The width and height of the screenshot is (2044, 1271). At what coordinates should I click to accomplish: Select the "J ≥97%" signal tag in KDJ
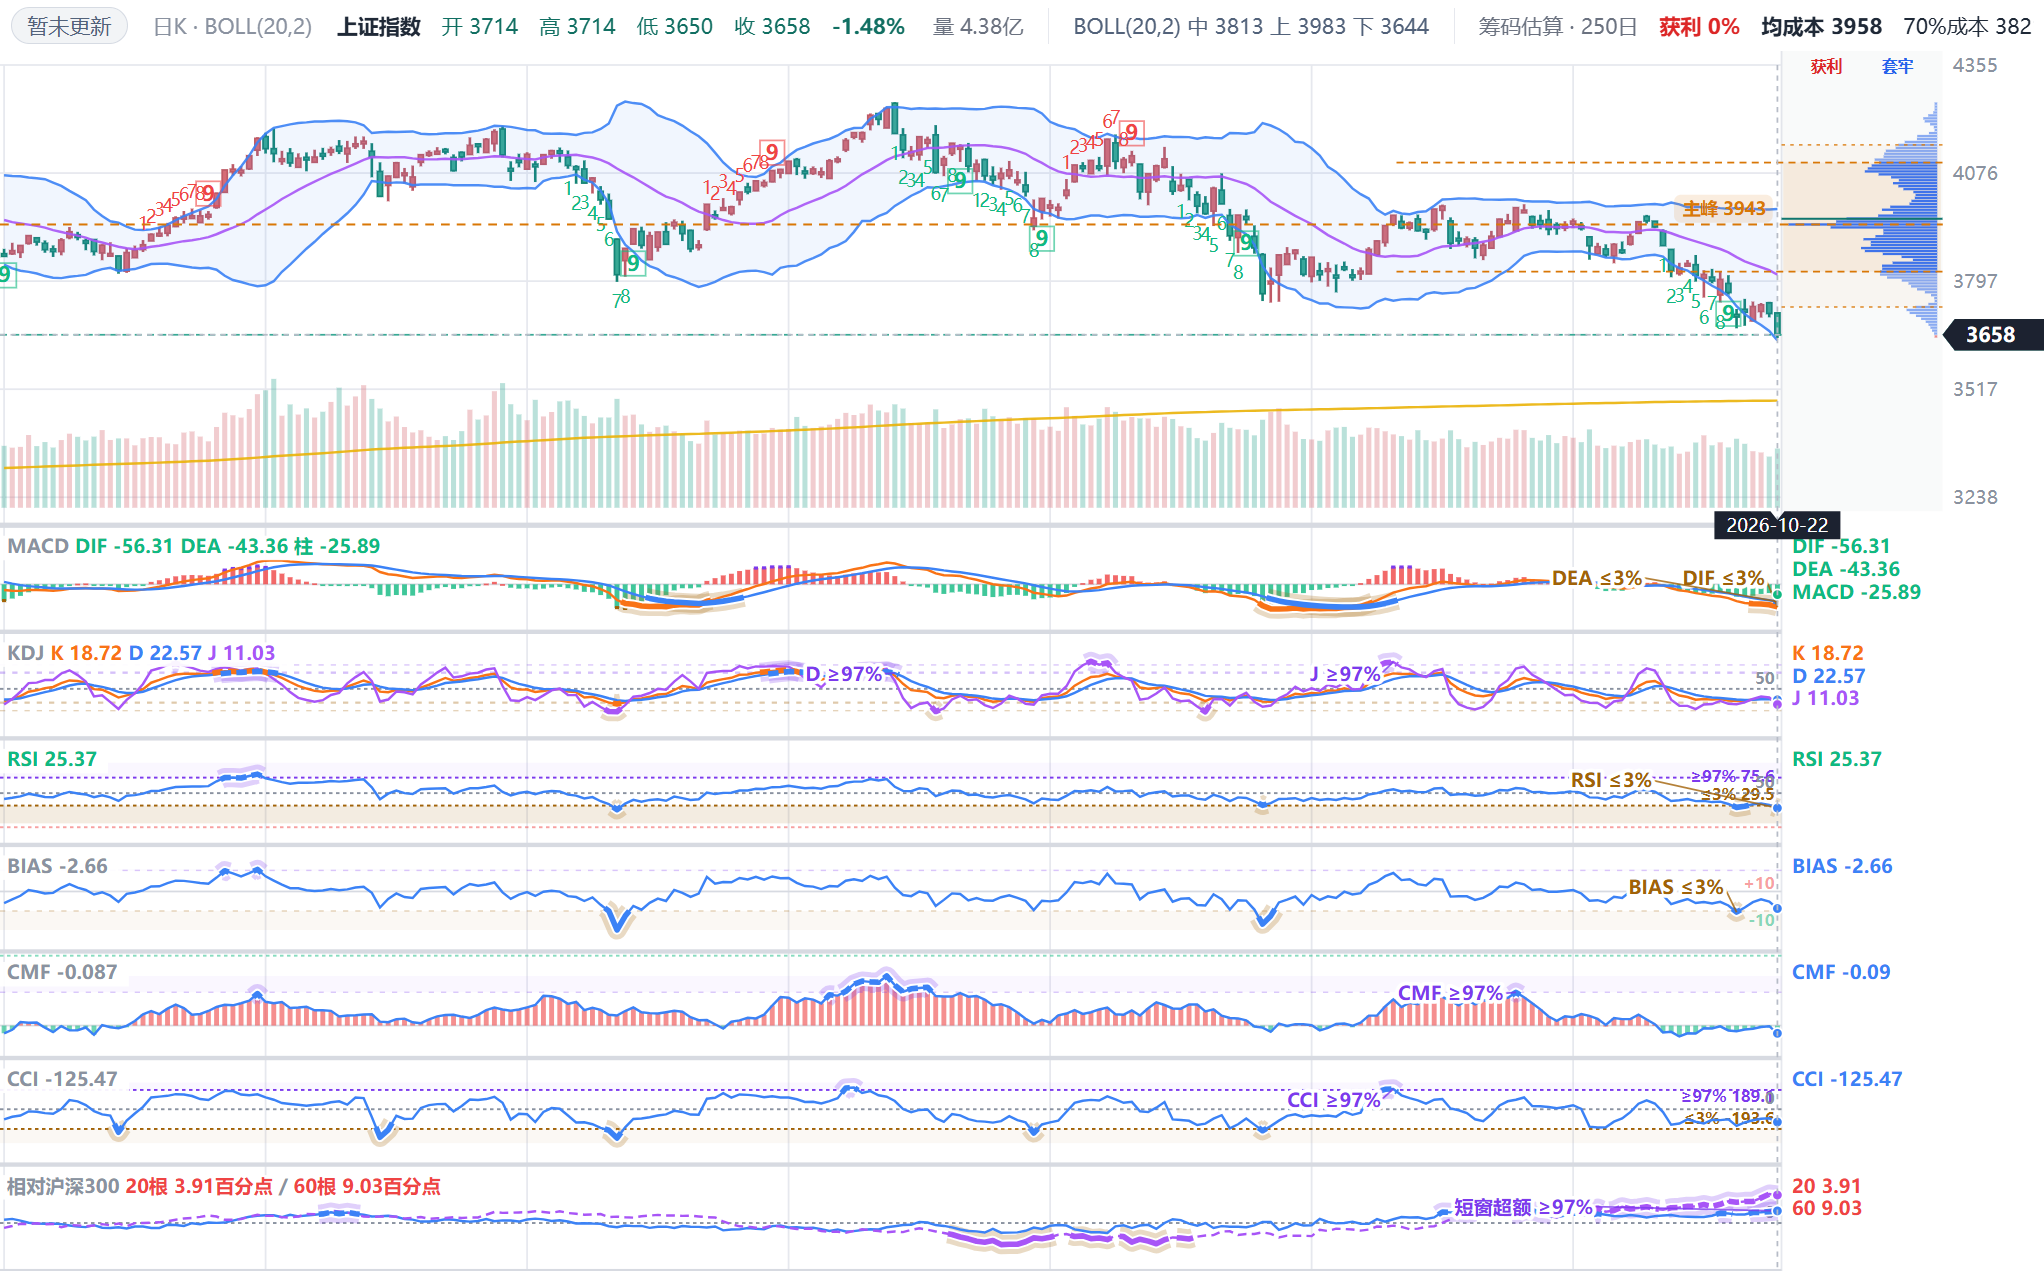[1345, 674]
